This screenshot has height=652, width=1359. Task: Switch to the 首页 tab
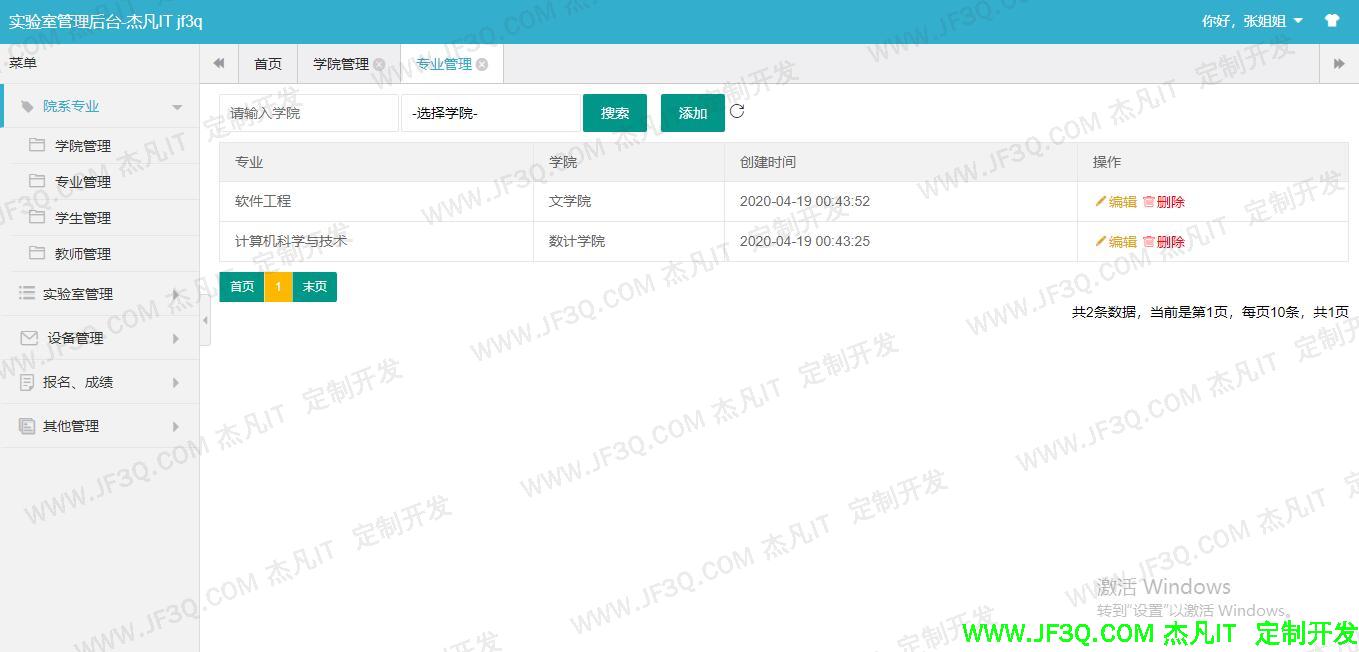click(x=268, y=64)
